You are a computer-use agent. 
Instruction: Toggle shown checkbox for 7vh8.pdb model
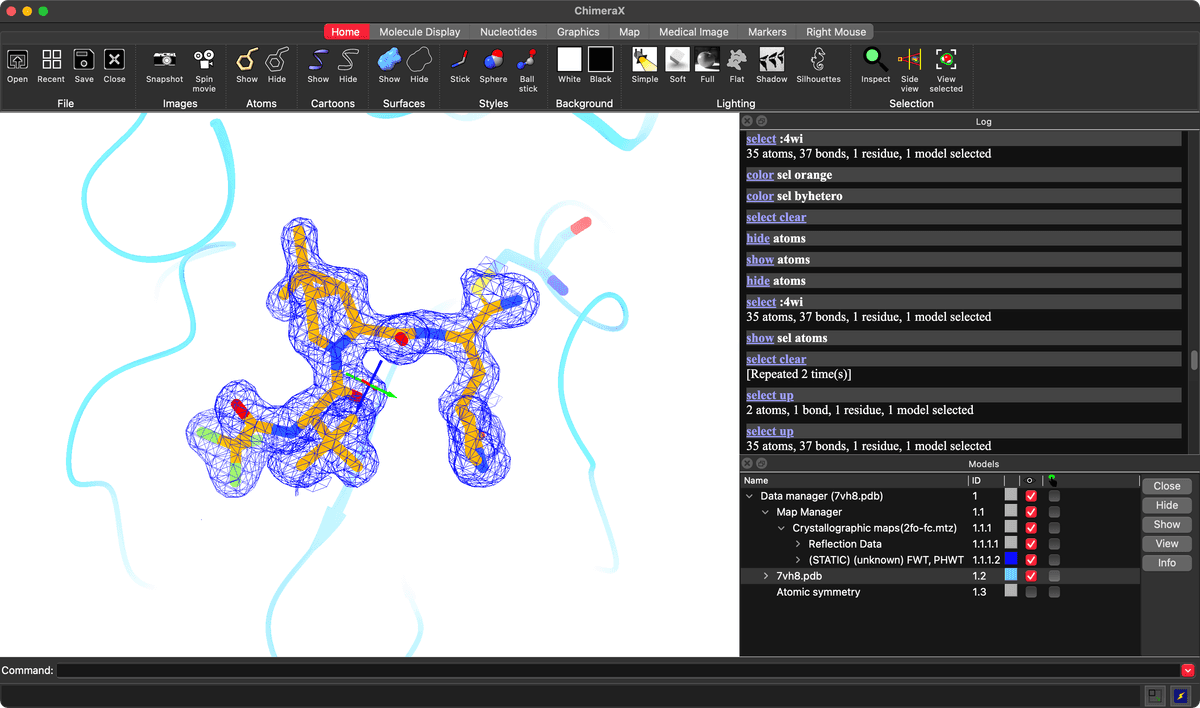coord(1031,576)
